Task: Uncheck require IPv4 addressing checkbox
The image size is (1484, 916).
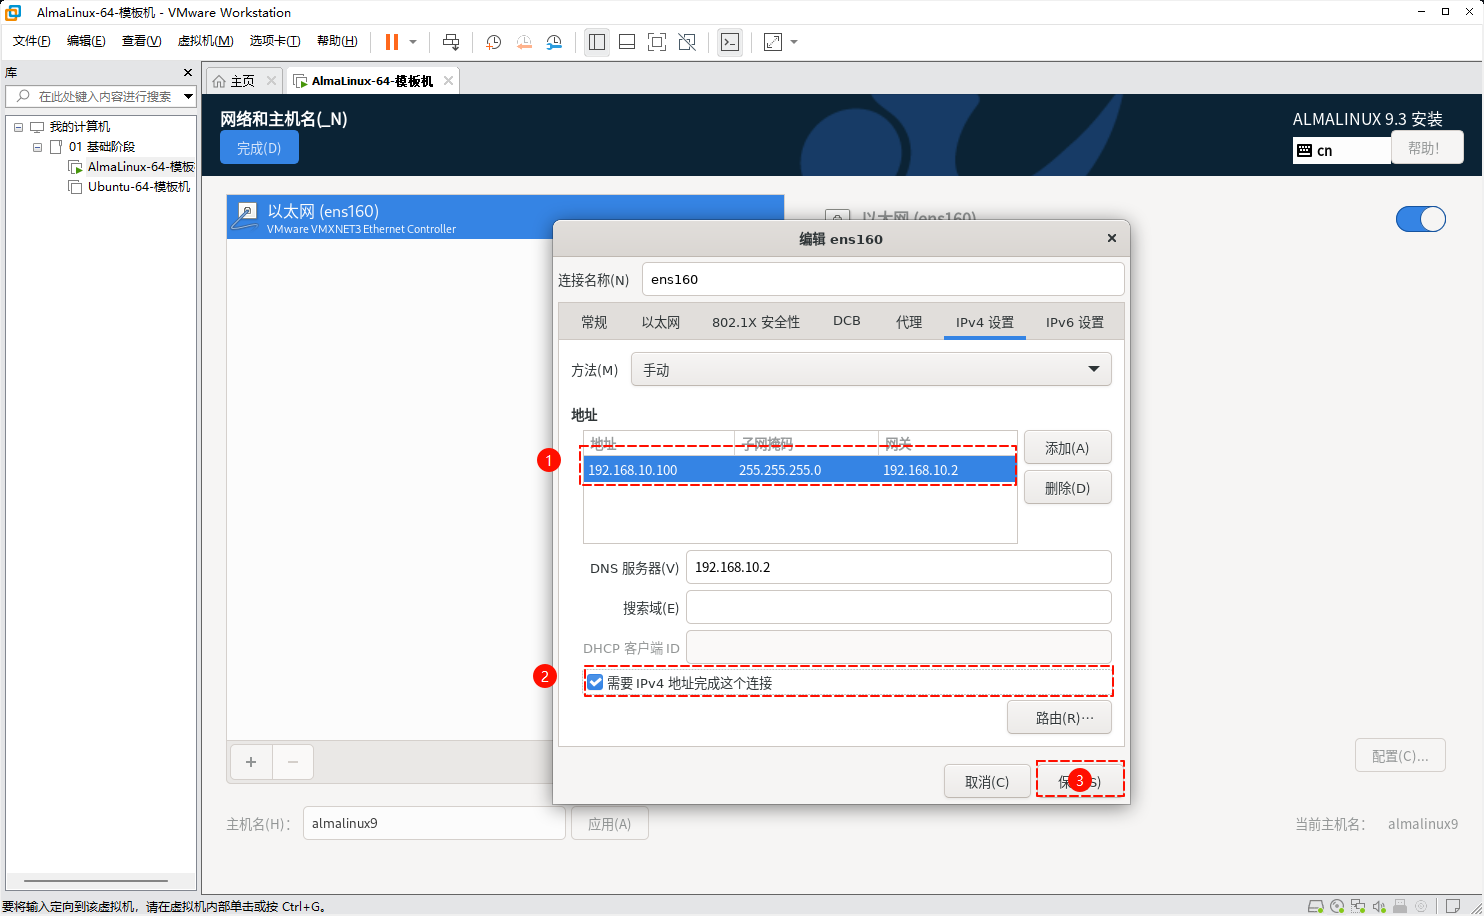Action: [x=596, y=682]
